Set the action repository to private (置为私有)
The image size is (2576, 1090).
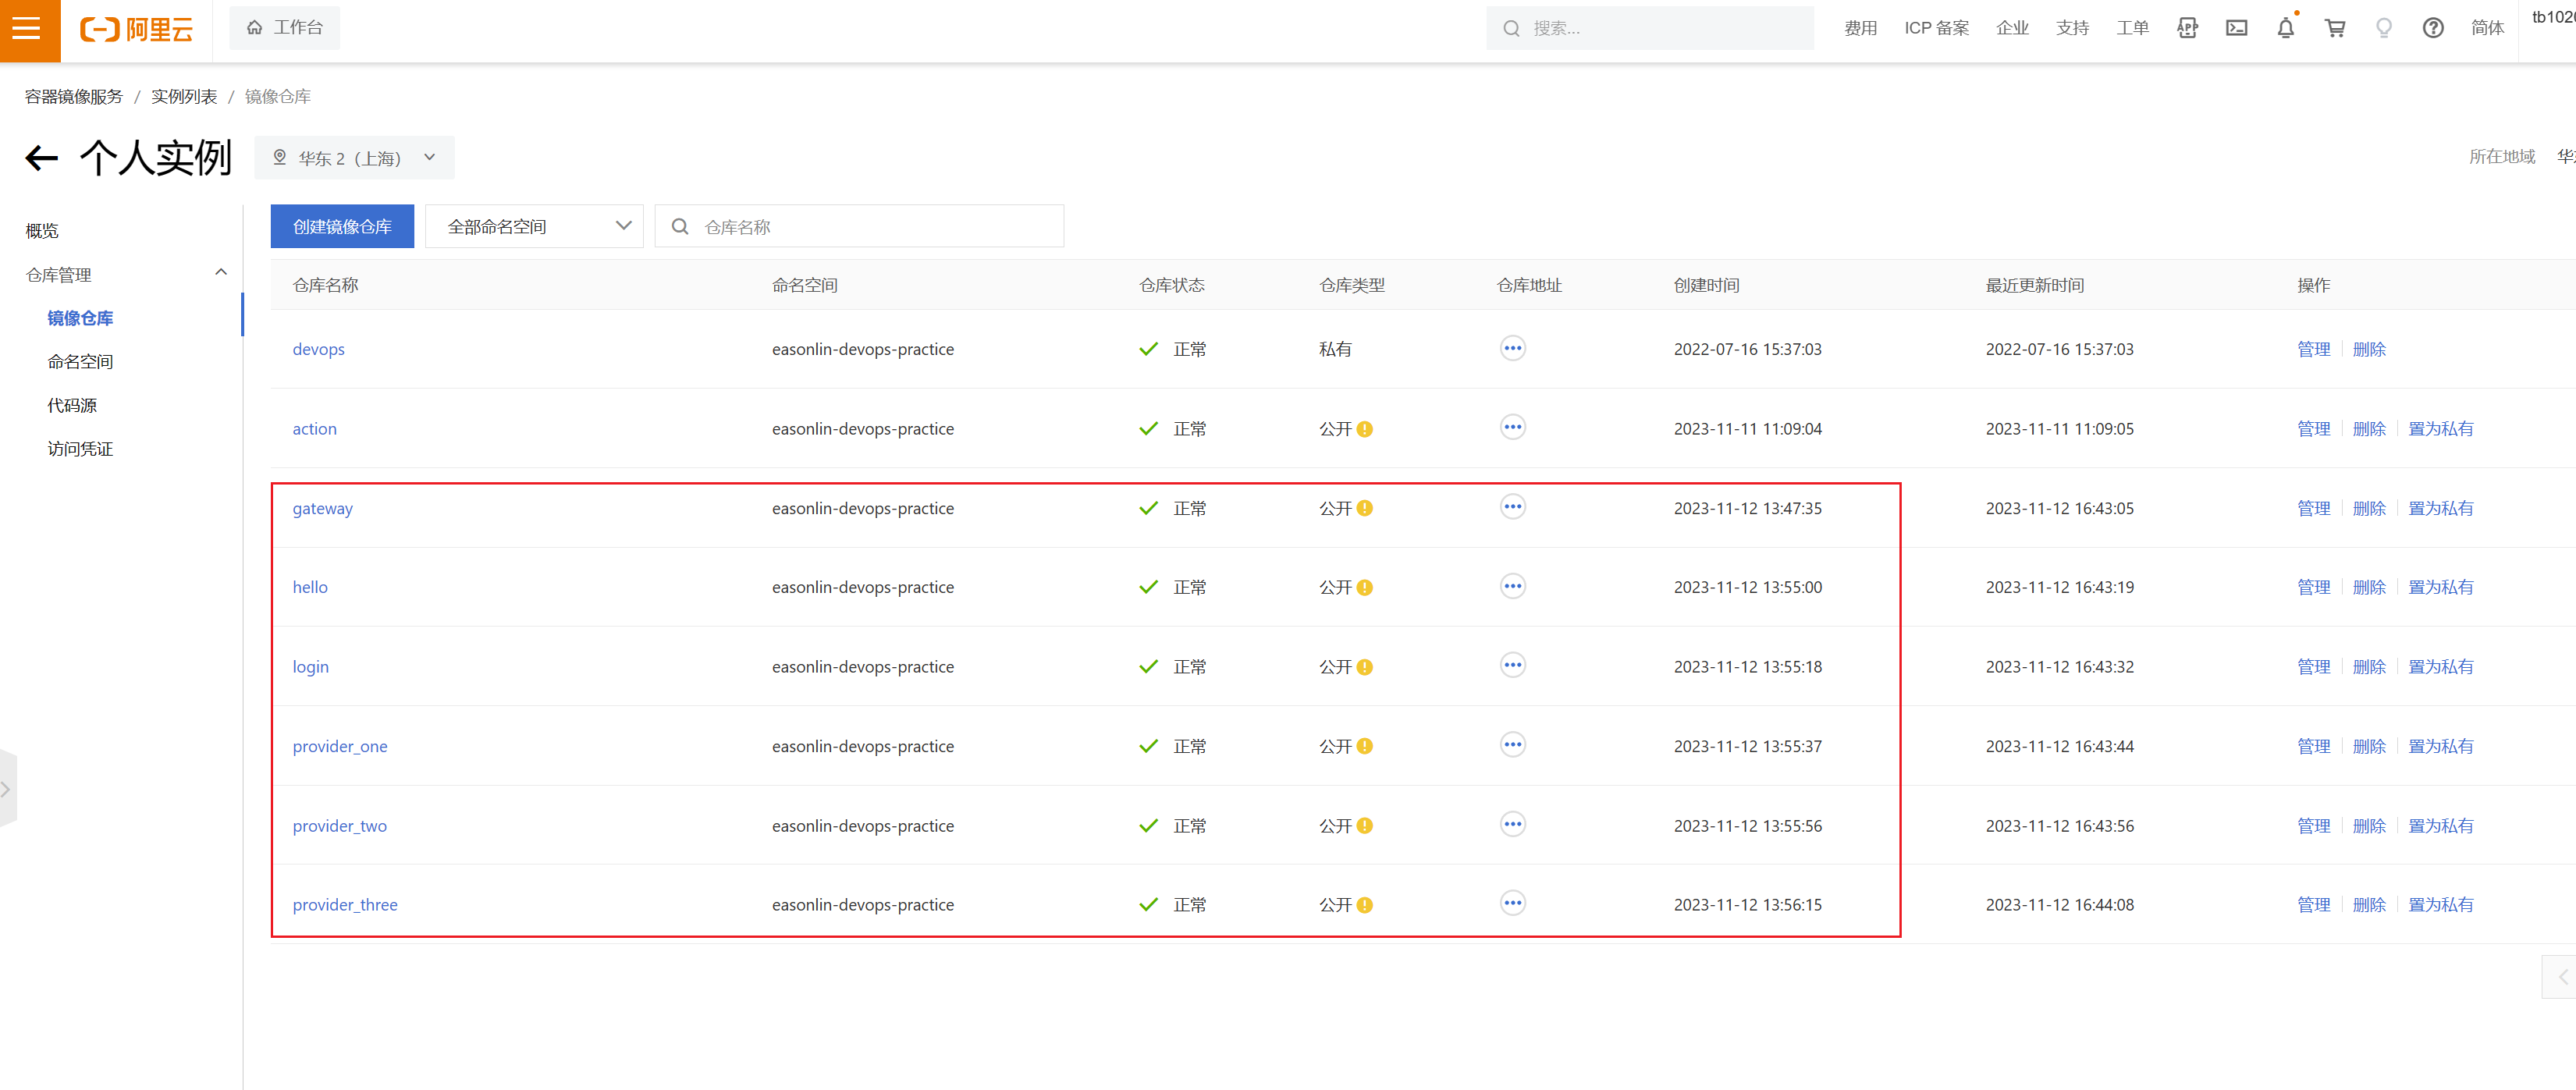pos(2440,429)
